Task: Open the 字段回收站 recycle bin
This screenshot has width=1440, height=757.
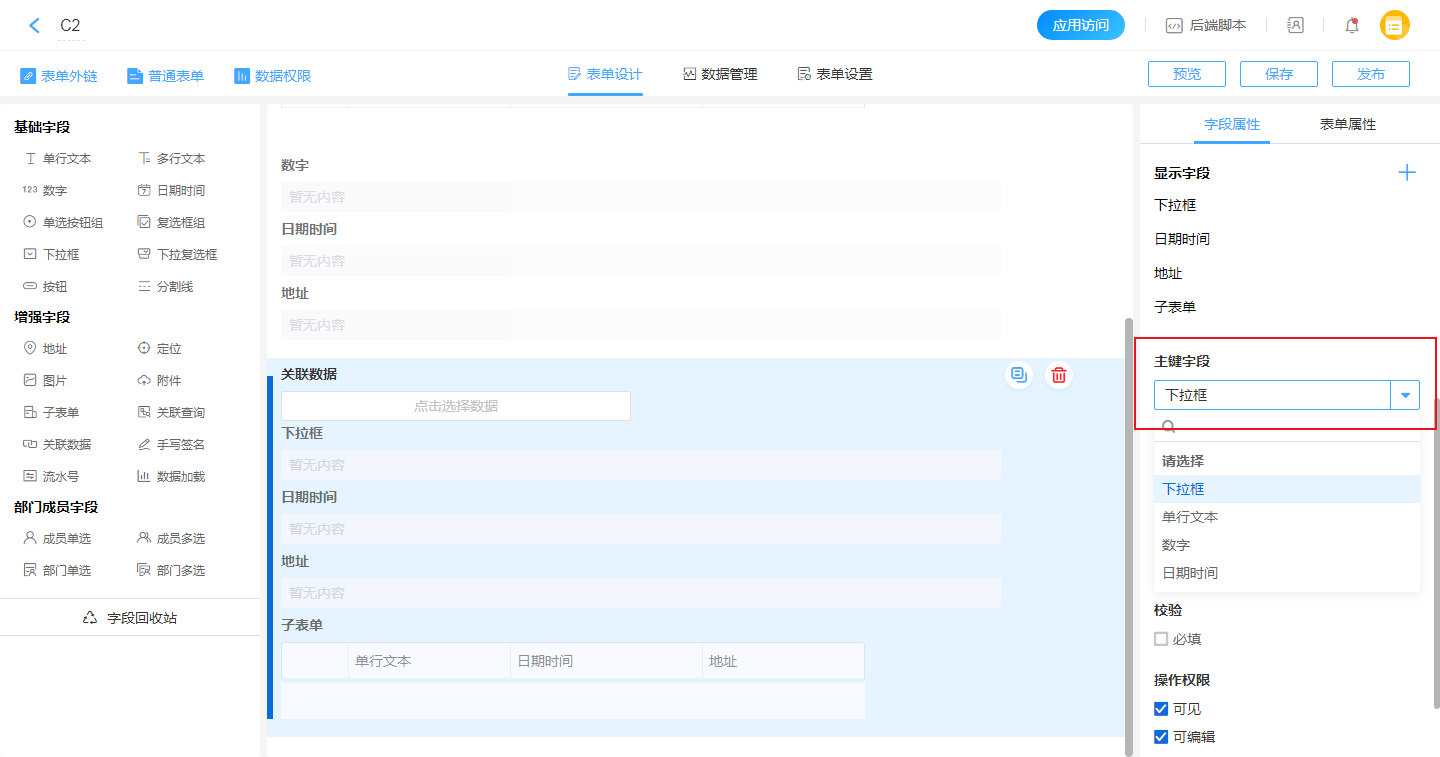Action: 130,618
